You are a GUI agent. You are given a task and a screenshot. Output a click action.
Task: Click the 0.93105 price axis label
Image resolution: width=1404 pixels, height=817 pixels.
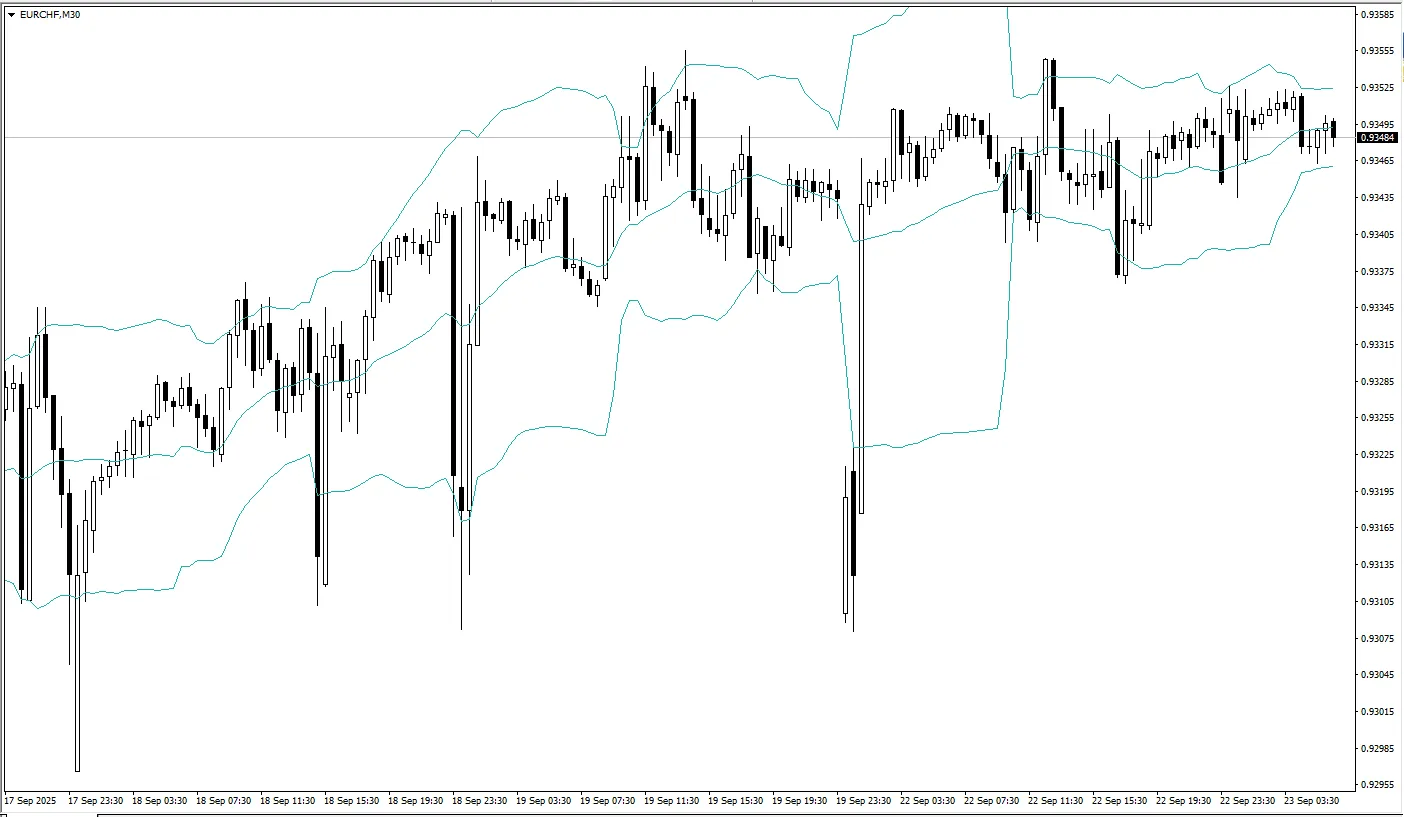tap(1379, 601)
